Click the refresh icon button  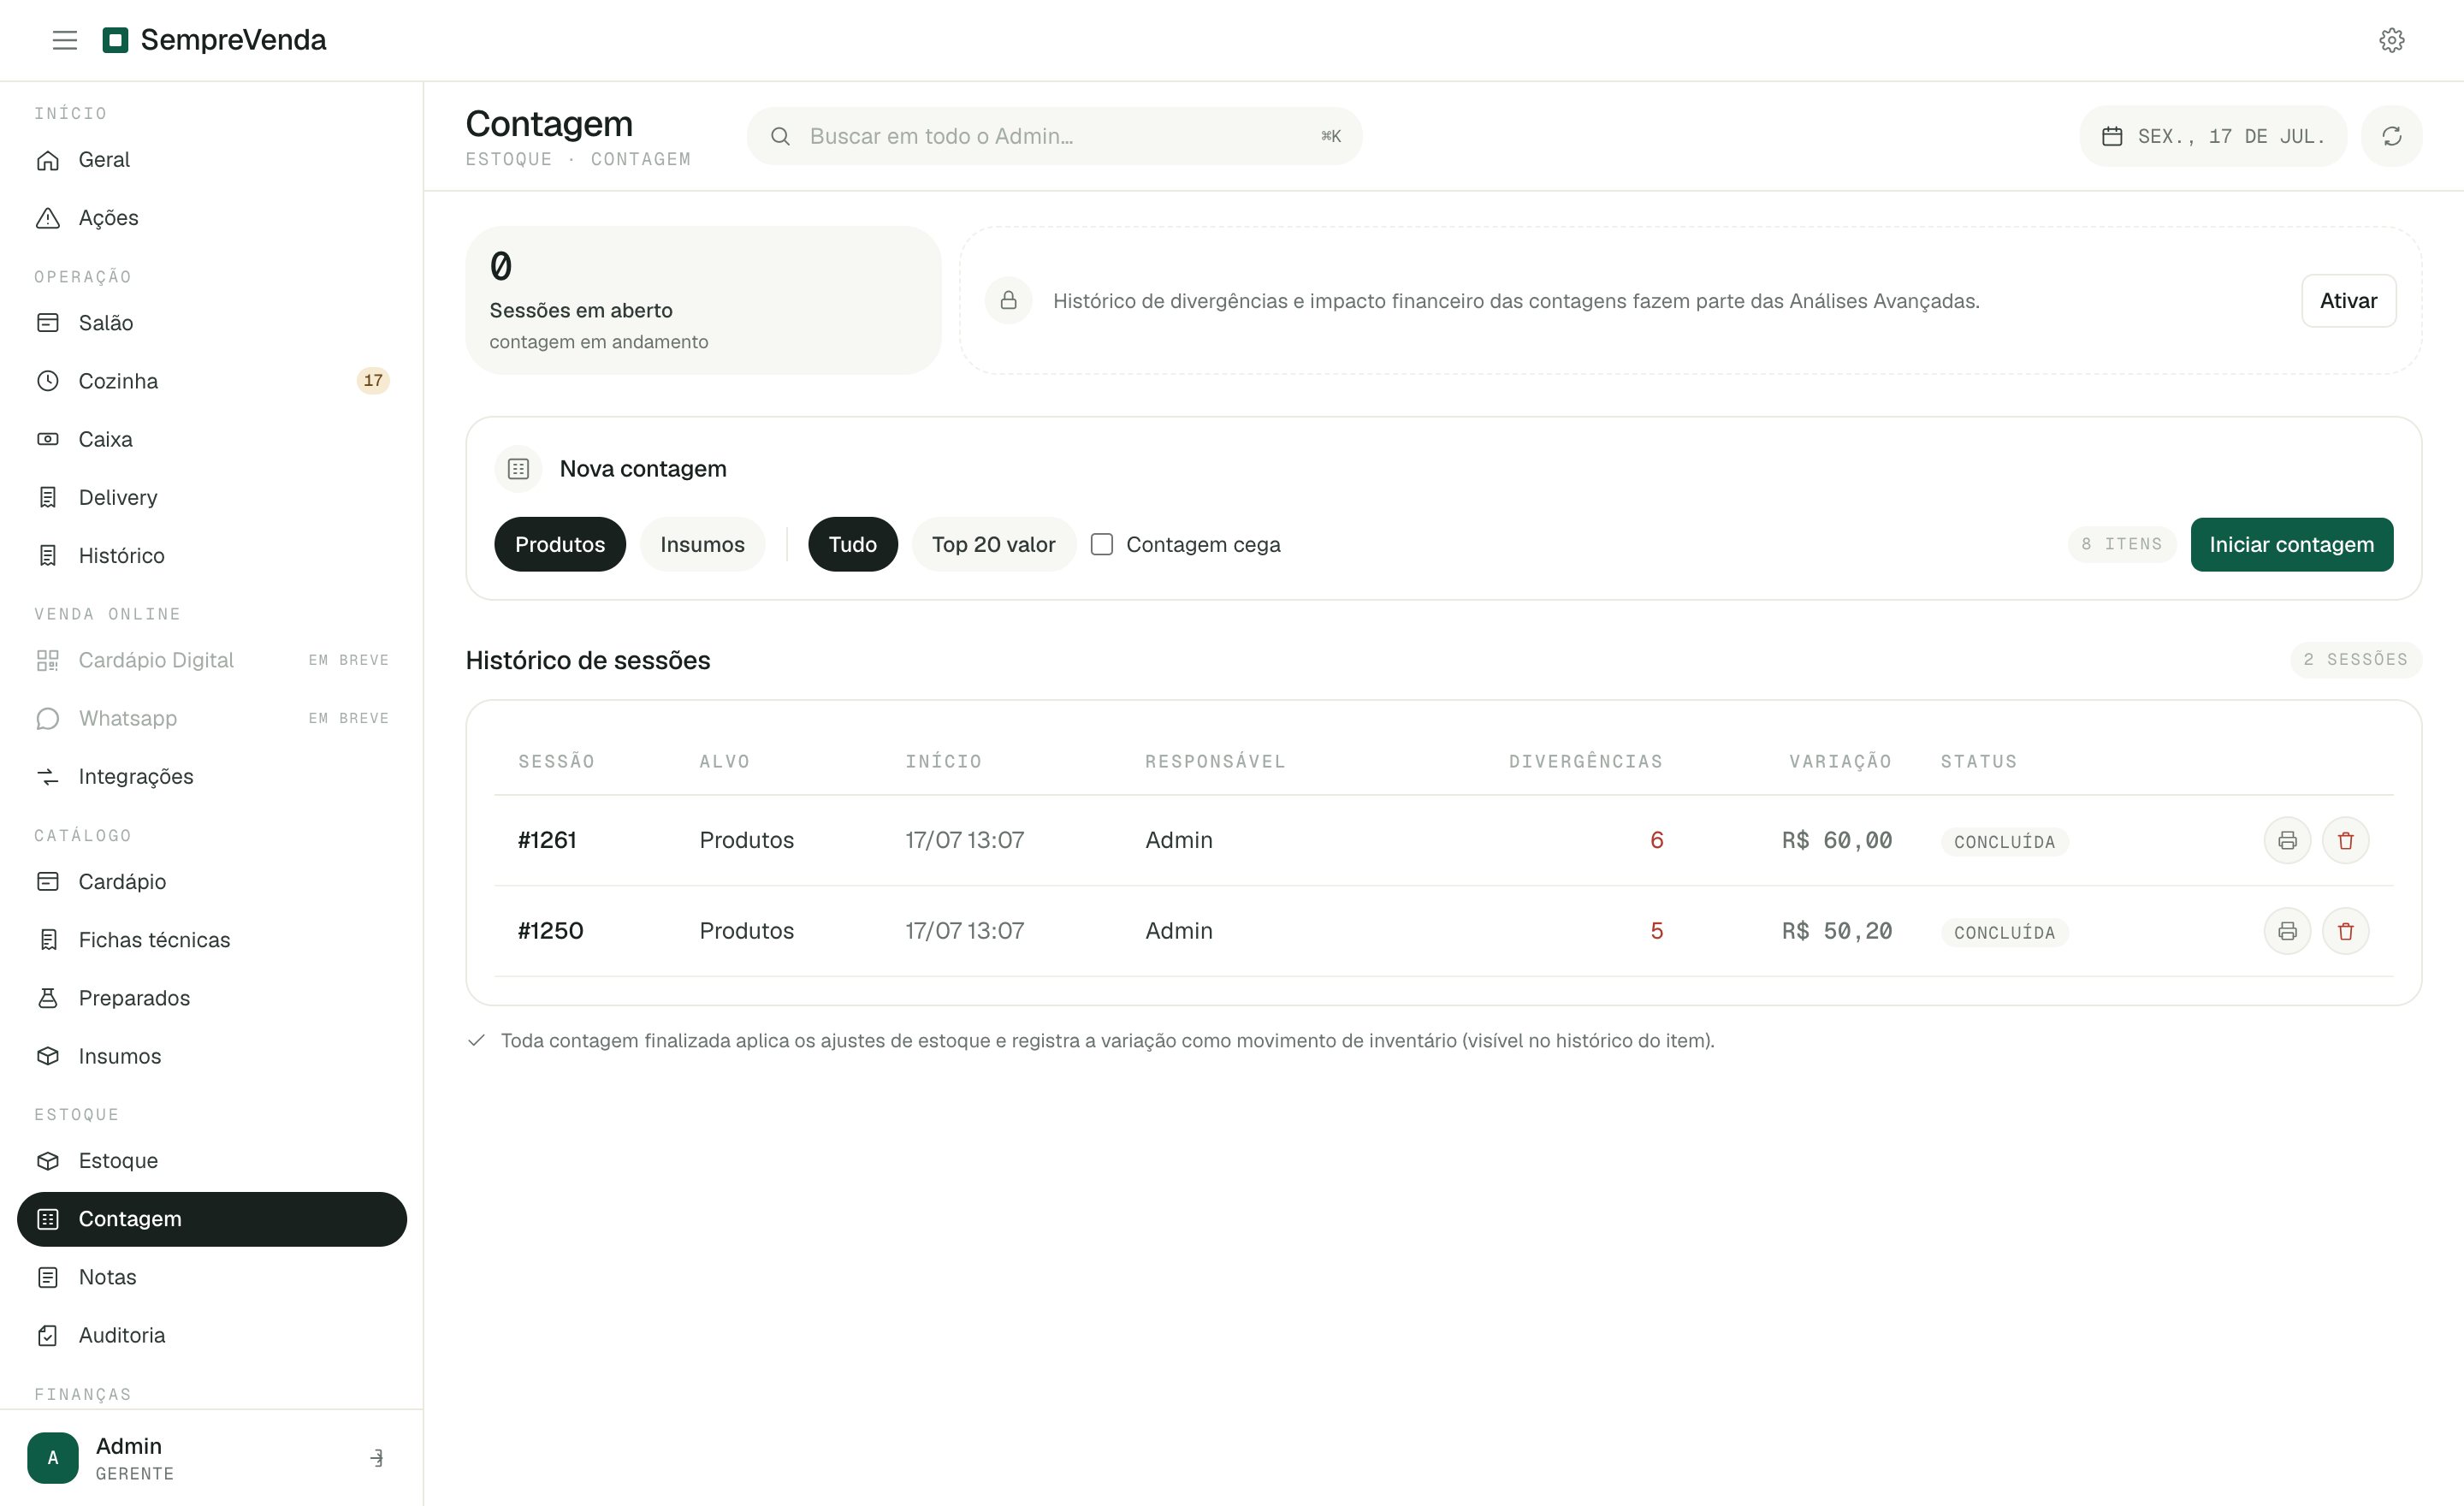[2391, 136]
